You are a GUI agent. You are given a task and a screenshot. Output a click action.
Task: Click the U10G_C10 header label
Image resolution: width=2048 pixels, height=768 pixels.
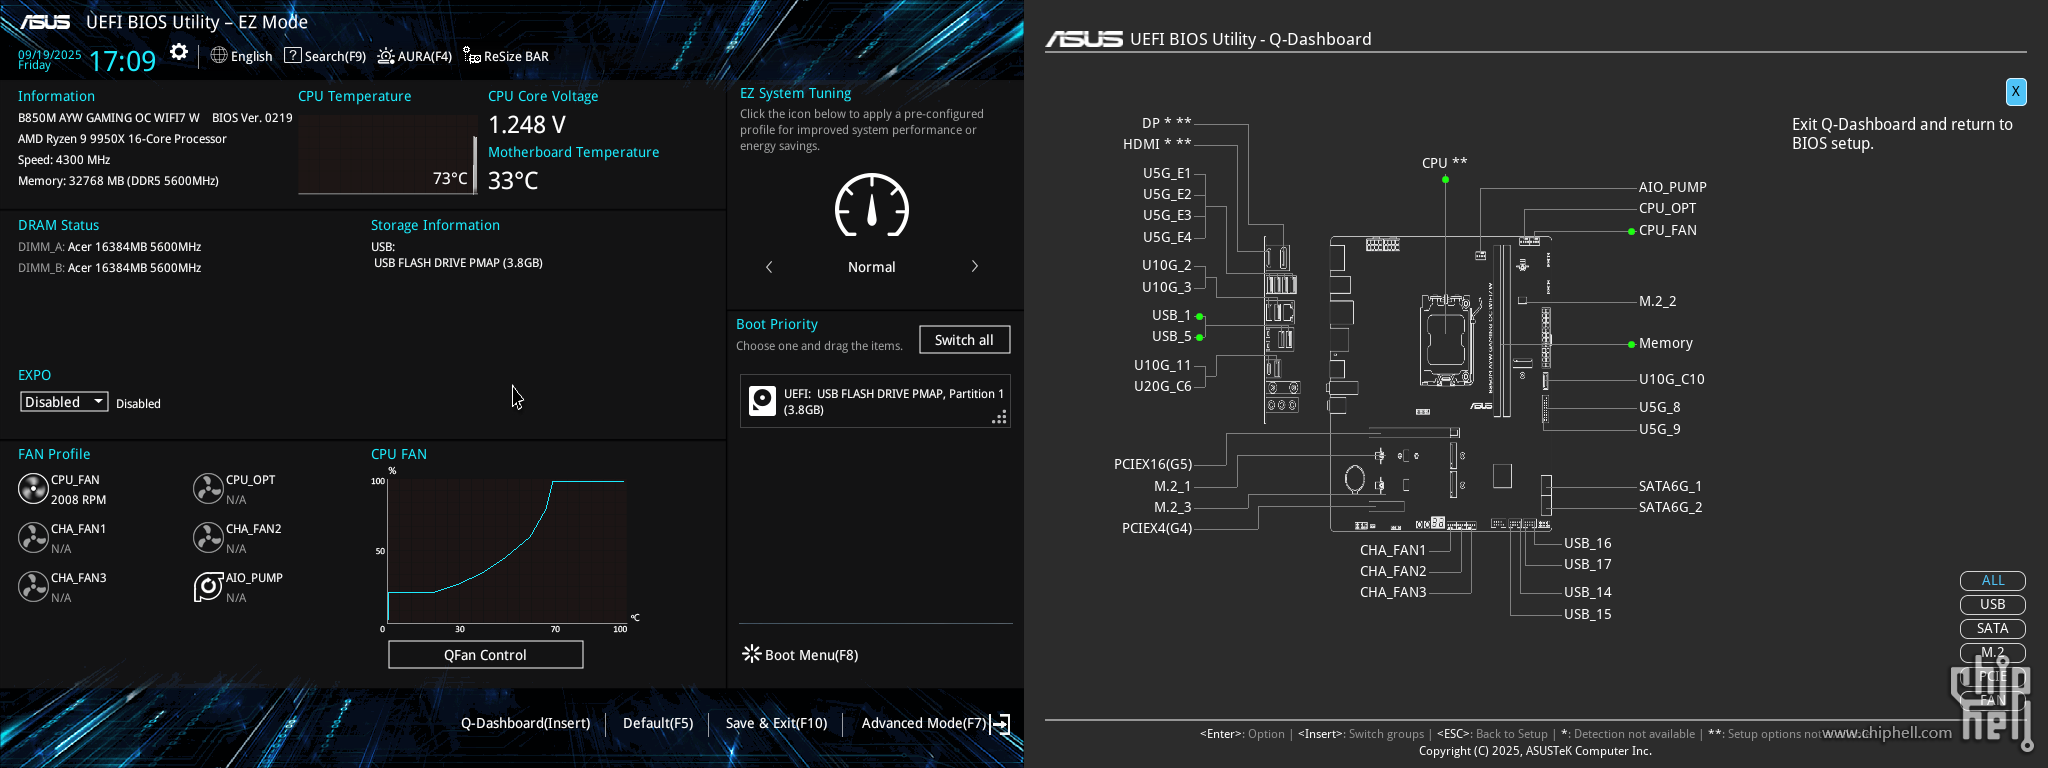(x=1671, y=379)
